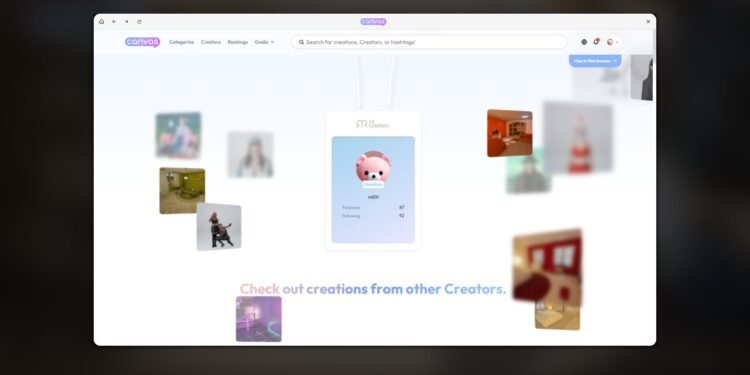The width and height of the screenshot is (750, 375).
Task: Open the purple neon room thumbnail
Action: [x=259, y=319]
